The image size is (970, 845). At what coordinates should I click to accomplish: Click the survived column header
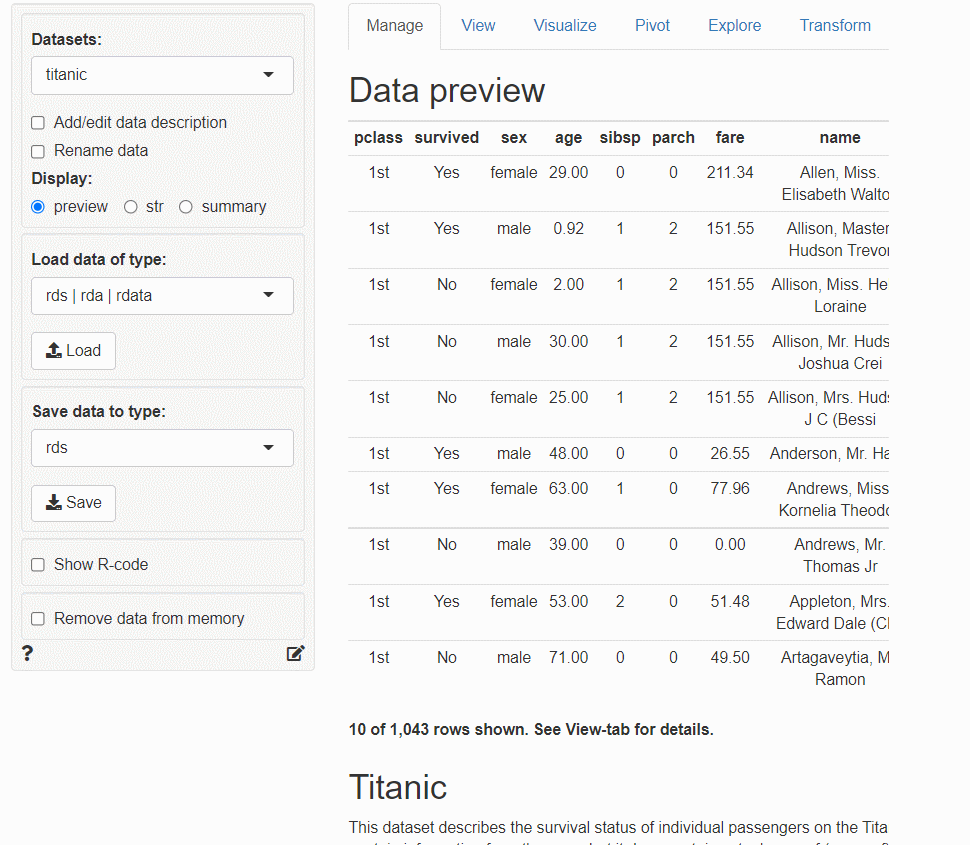tap(446, 138)
